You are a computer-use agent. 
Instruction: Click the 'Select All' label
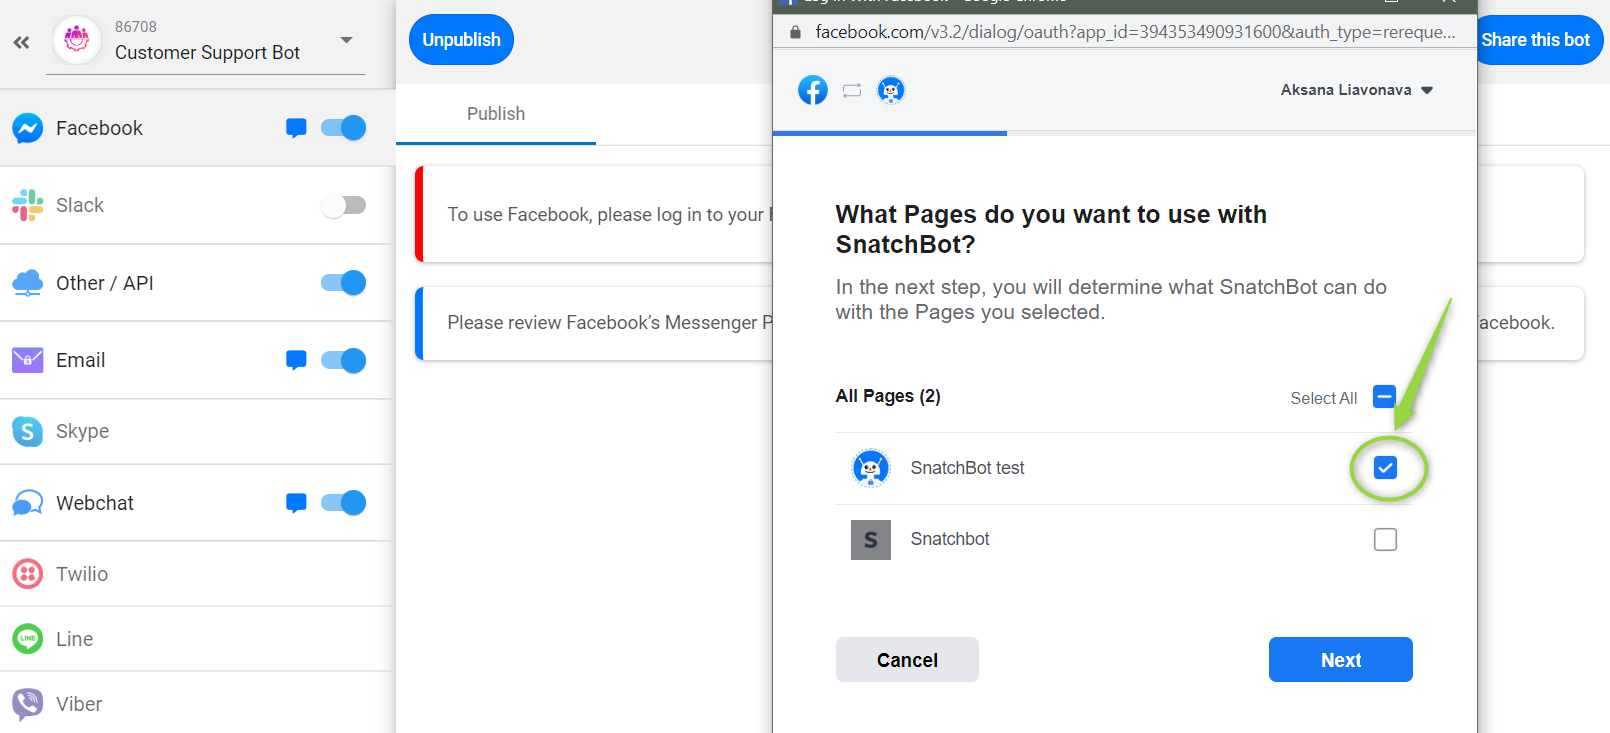1323,398
